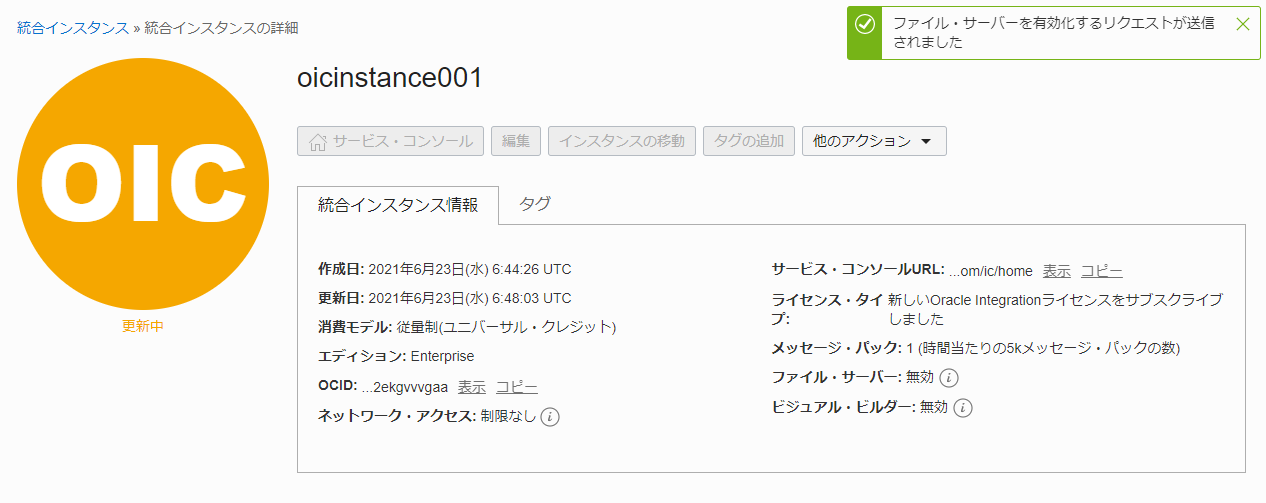Click the タグの追加 button

(x=749, y=141)
